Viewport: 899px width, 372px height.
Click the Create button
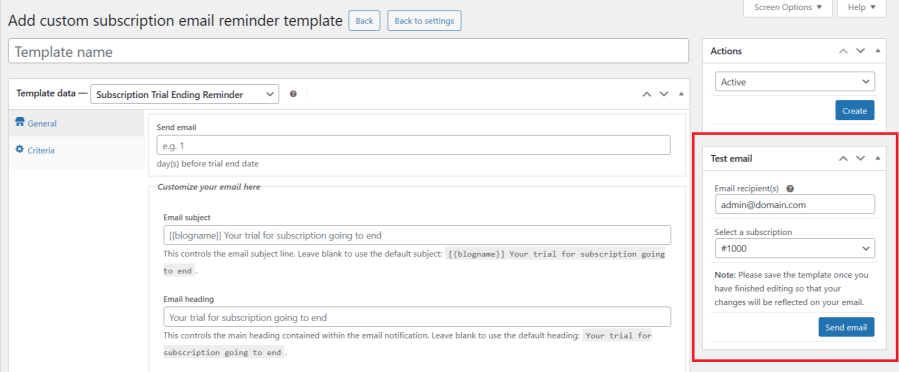coord(855,111)
